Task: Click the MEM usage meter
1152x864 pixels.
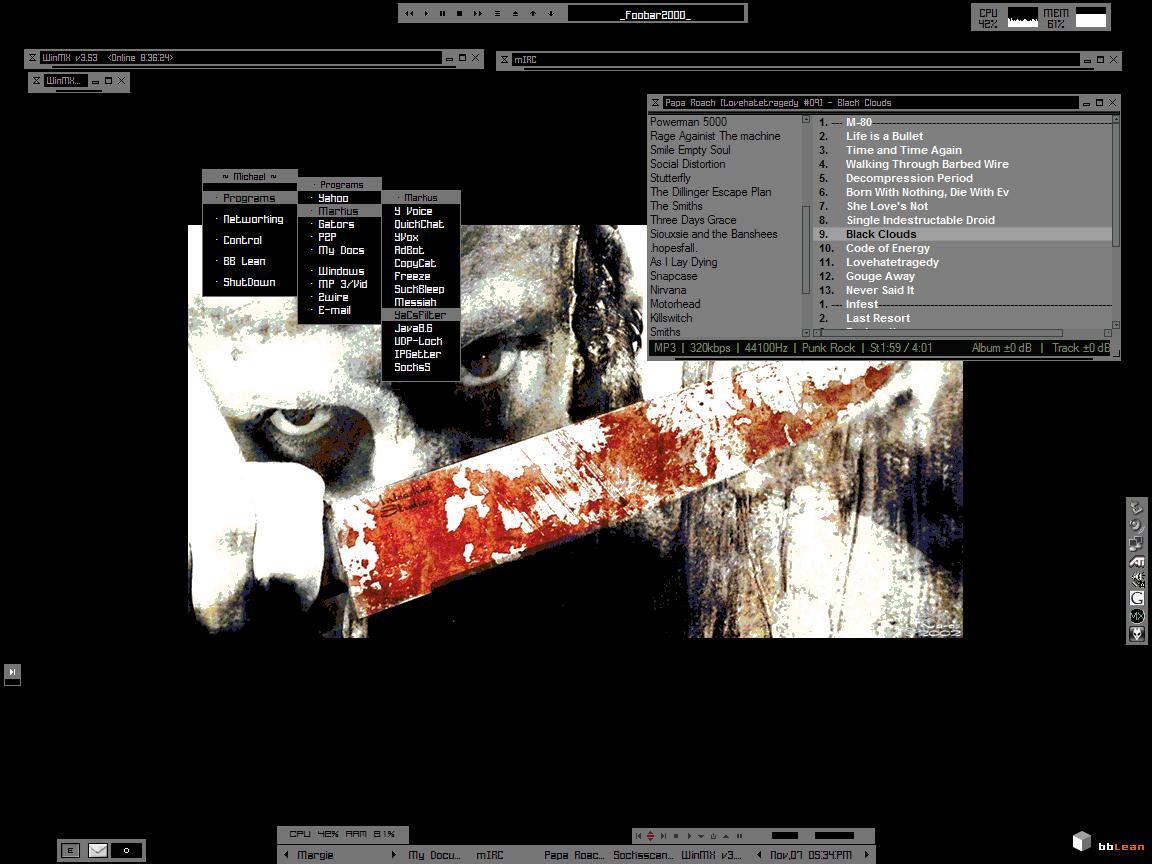Action: [1091, 18]
